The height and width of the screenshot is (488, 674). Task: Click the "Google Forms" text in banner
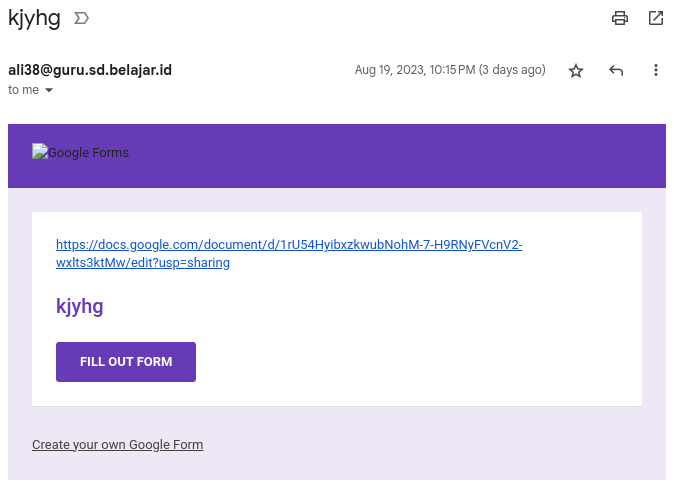tap(89, 153)
